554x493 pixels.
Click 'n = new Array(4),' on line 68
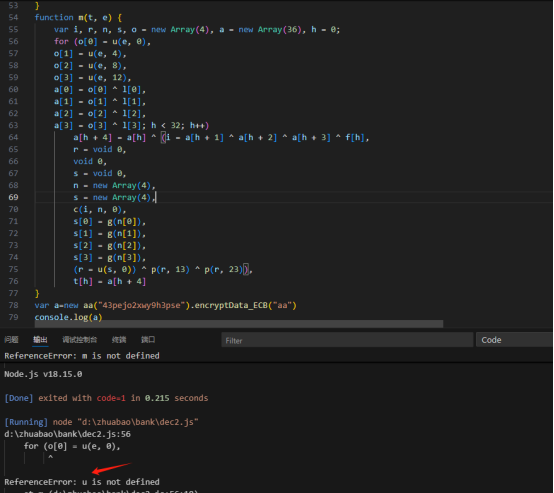pyautogui.click(x=114, y=185)
